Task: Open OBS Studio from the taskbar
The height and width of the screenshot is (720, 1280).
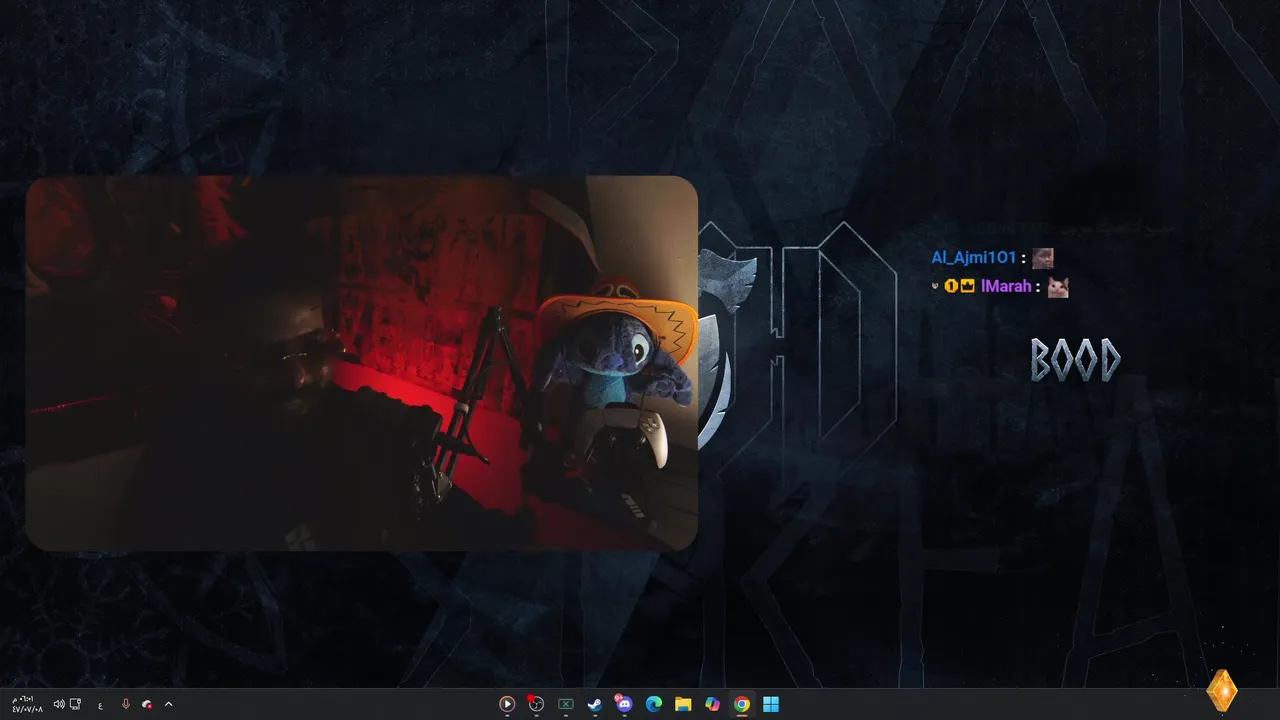Action: pos(536,704)
